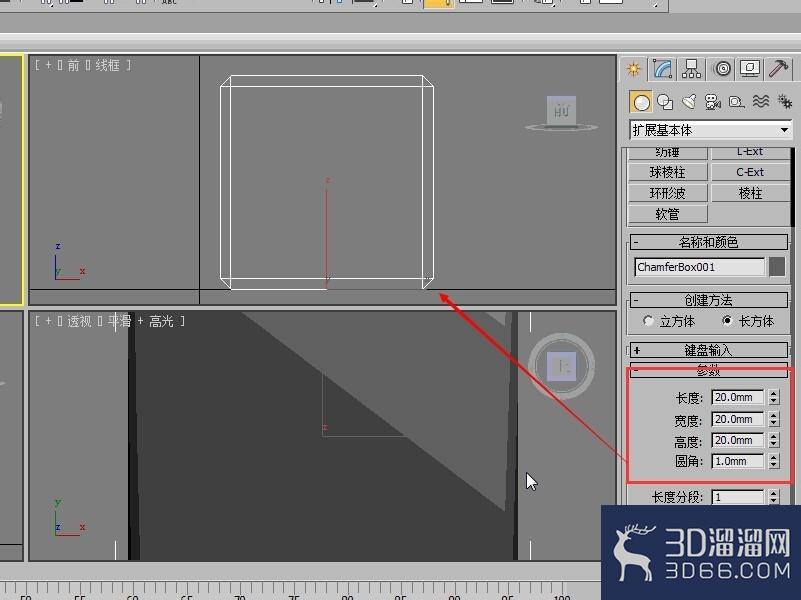This screenshot has width=801, height=600.
Task: Click the 宽度 value field
Action: pyautogui.click(x=738, y=419)
